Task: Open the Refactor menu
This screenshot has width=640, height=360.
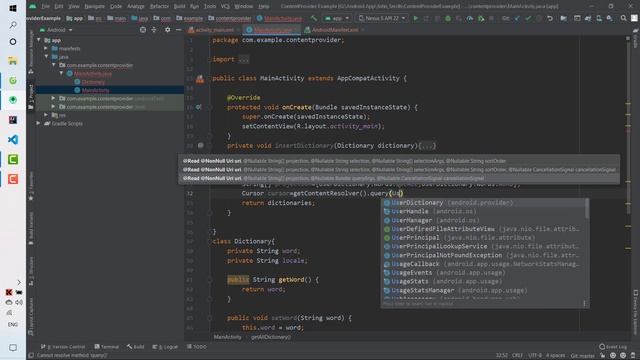Action: (x=159, y=6)
